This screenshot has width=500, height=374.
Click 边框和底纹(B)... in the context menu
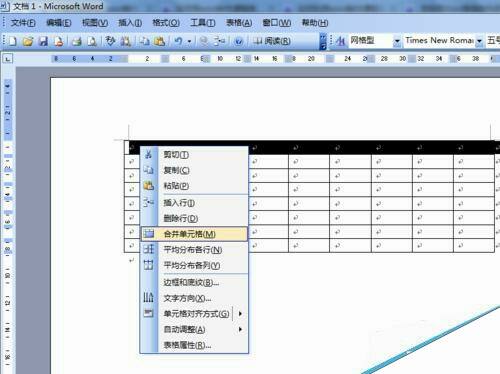pyautogui.click(x=194, y=283)
